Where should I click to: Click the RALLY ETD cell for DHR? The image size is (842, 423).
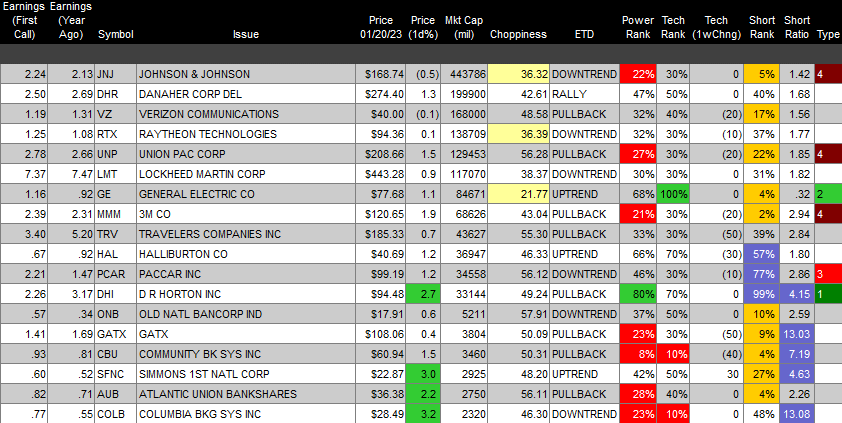584,94
